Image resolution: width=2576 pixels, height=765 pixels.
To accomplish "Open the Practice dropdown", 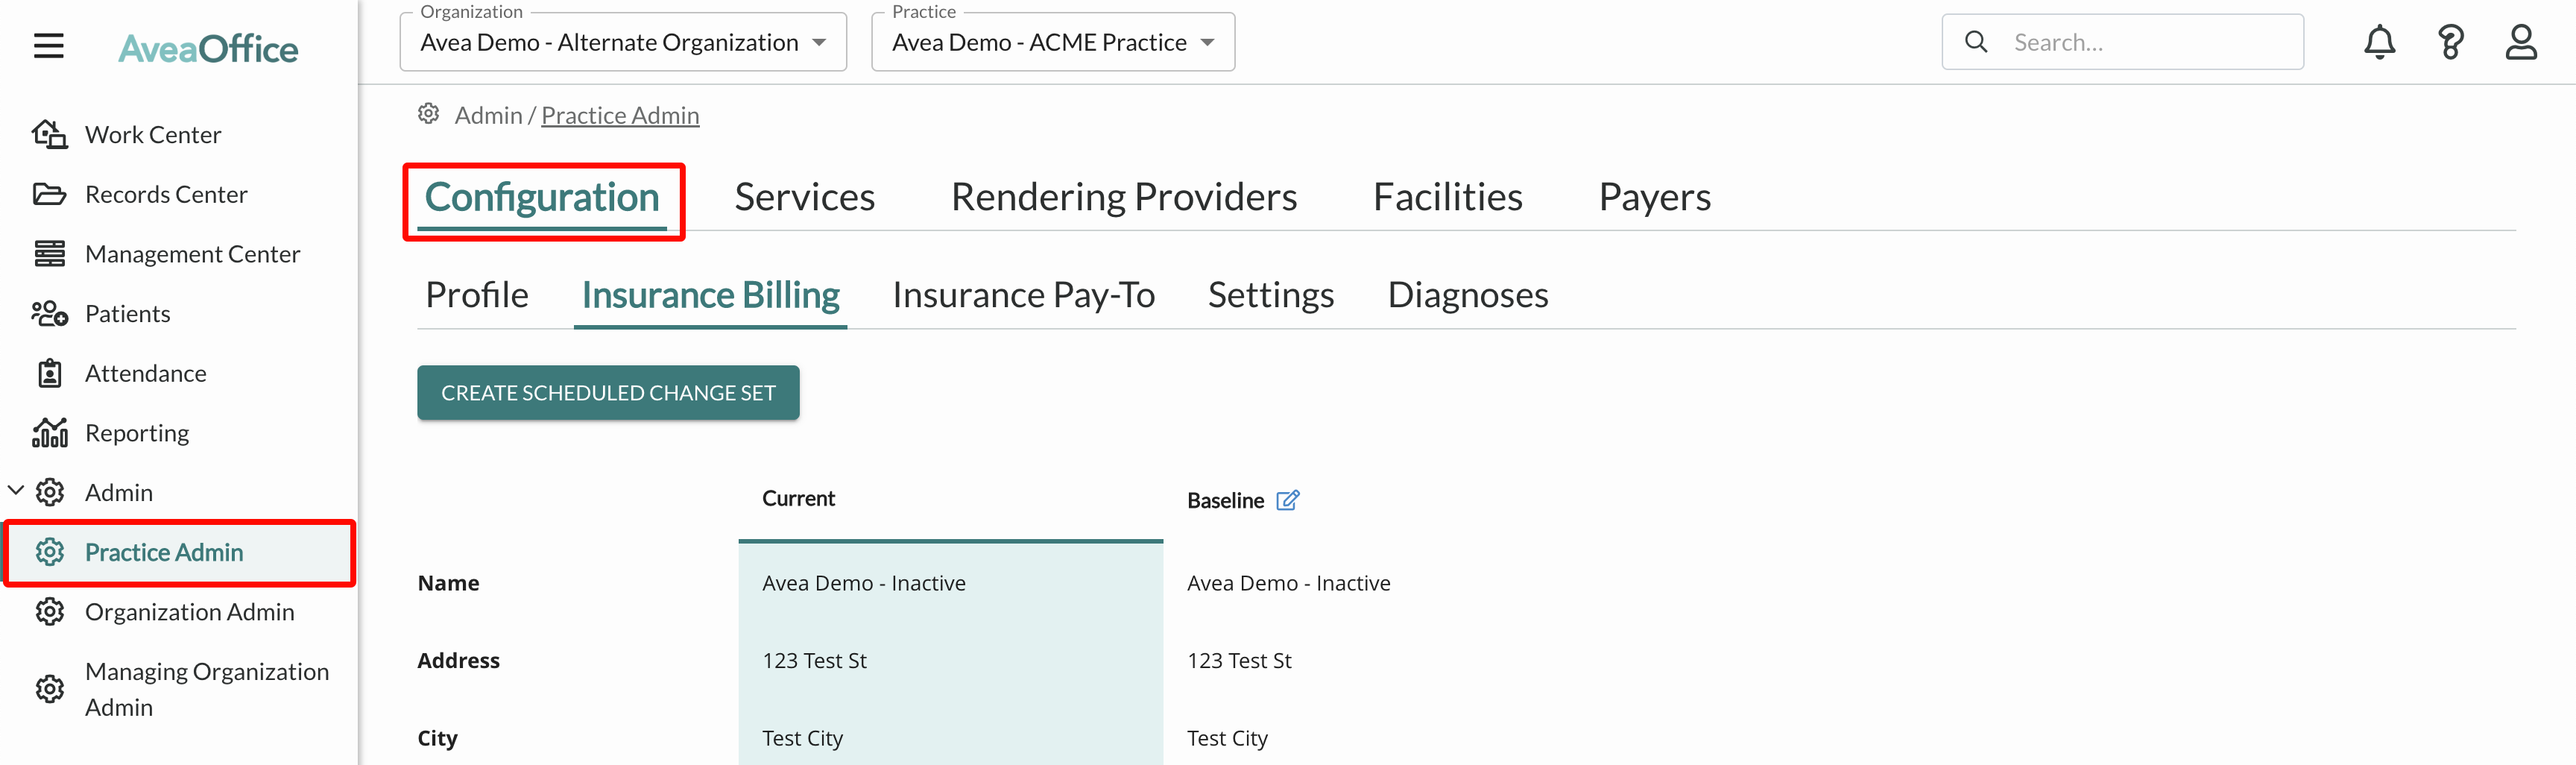I will pyautogui.click(x=1053, y=42).
